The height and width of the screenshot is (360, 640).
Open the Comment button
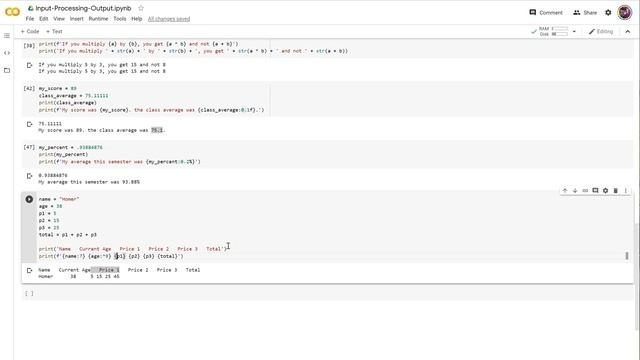click(x=546, y=13)
